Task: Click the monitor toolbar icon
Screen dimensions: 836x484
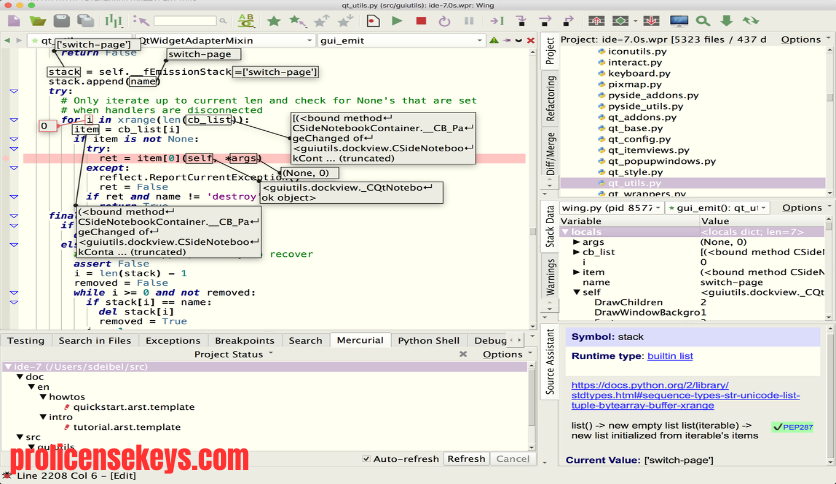Action: coord(679,21)
